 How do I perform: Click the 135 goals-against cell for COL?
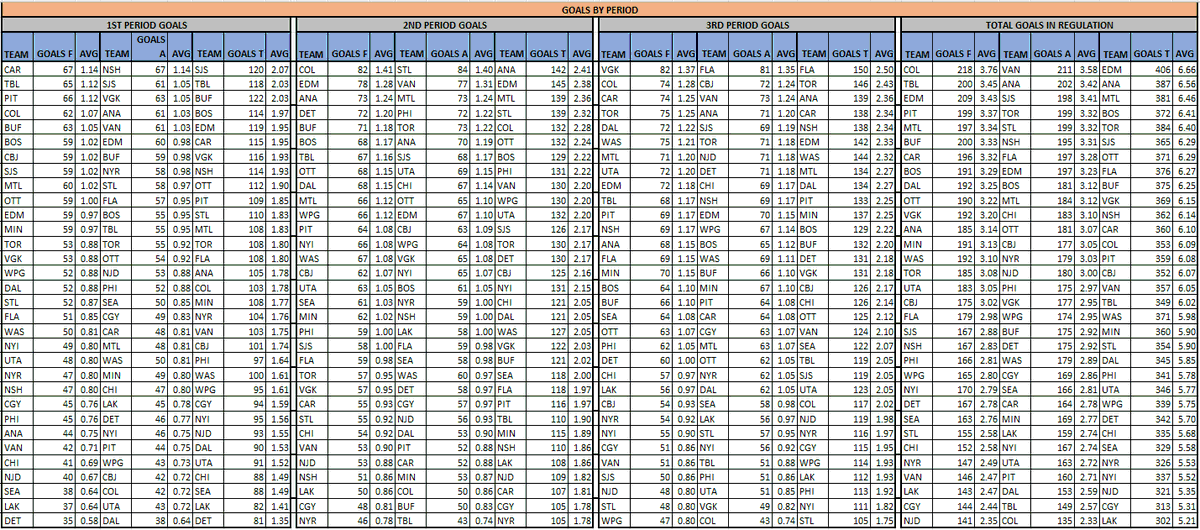[1053, 520]
